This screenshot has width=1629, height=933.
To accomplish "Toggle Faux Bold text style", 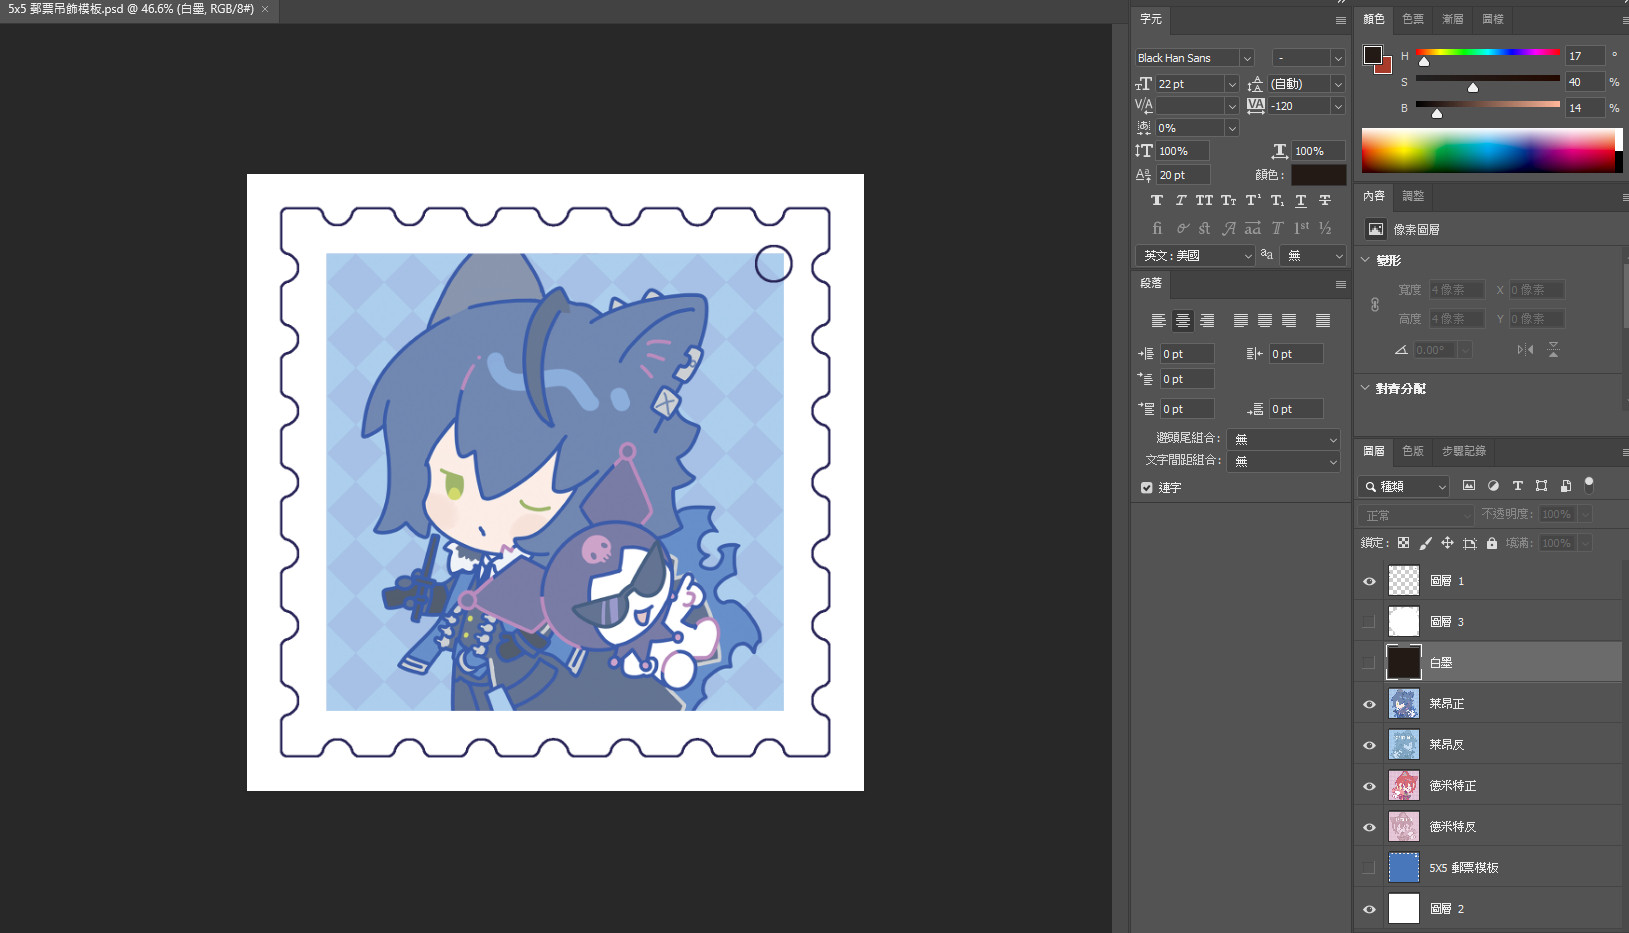I will click(x=1157, y=201).
